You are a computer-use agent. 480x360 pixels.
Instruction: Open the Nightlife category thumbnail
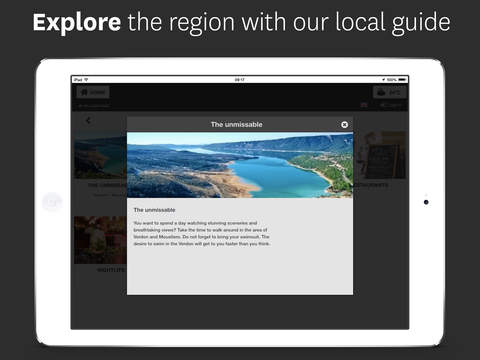(x=100, y=240)
